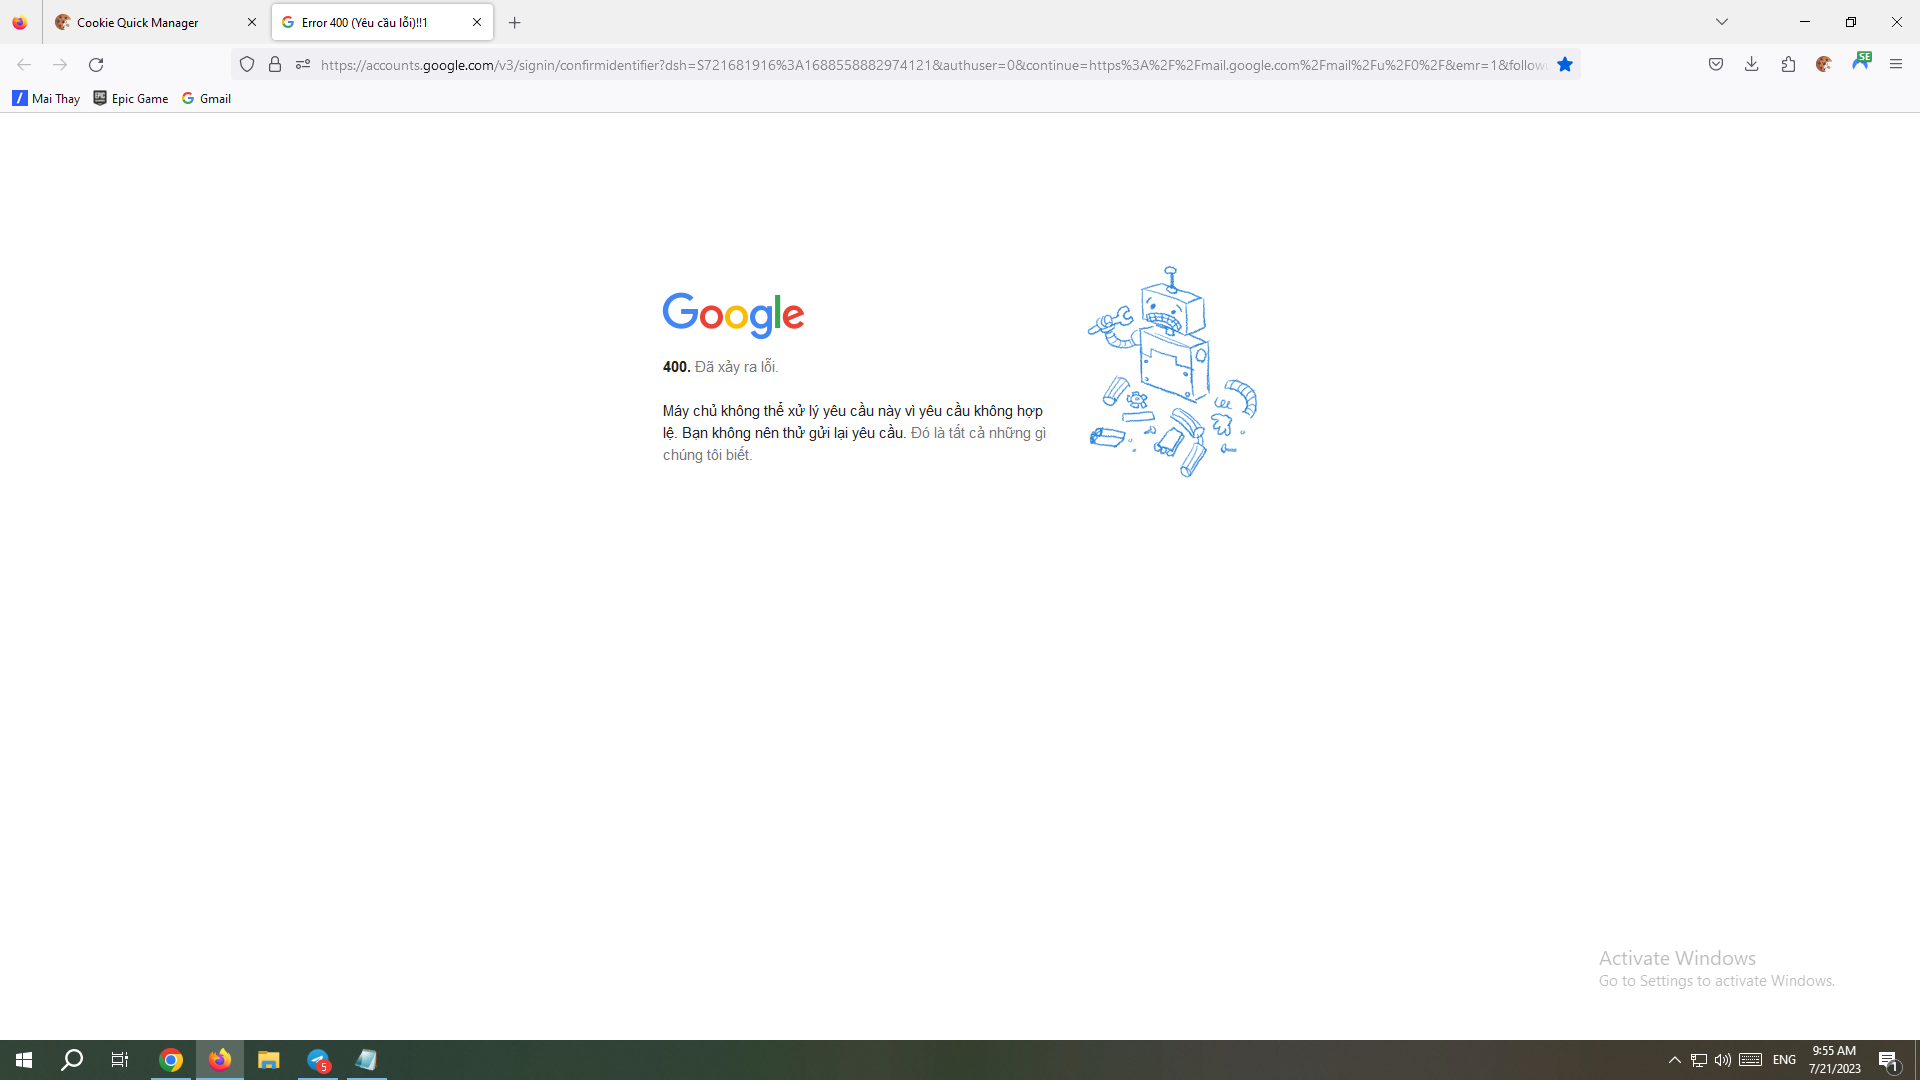Open Telegram from the taskbar
This screenshot has width=1920, height=1080.
(x=318, y=1060)
